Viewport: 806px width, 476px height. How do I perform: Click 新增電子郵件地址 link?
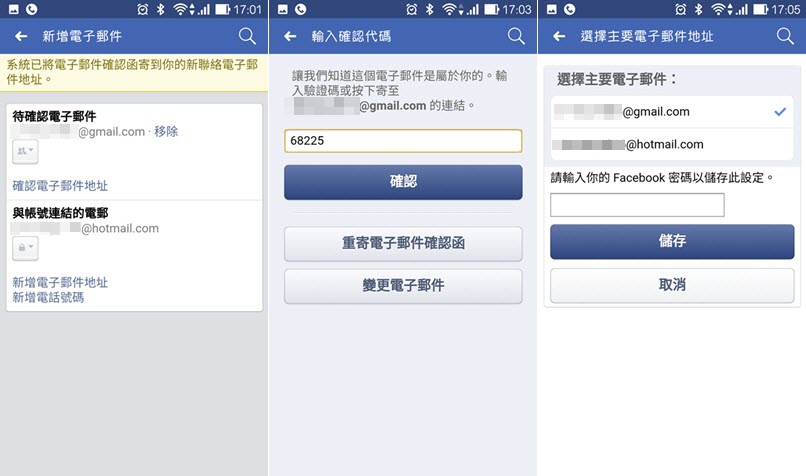(x=60, y=282)
